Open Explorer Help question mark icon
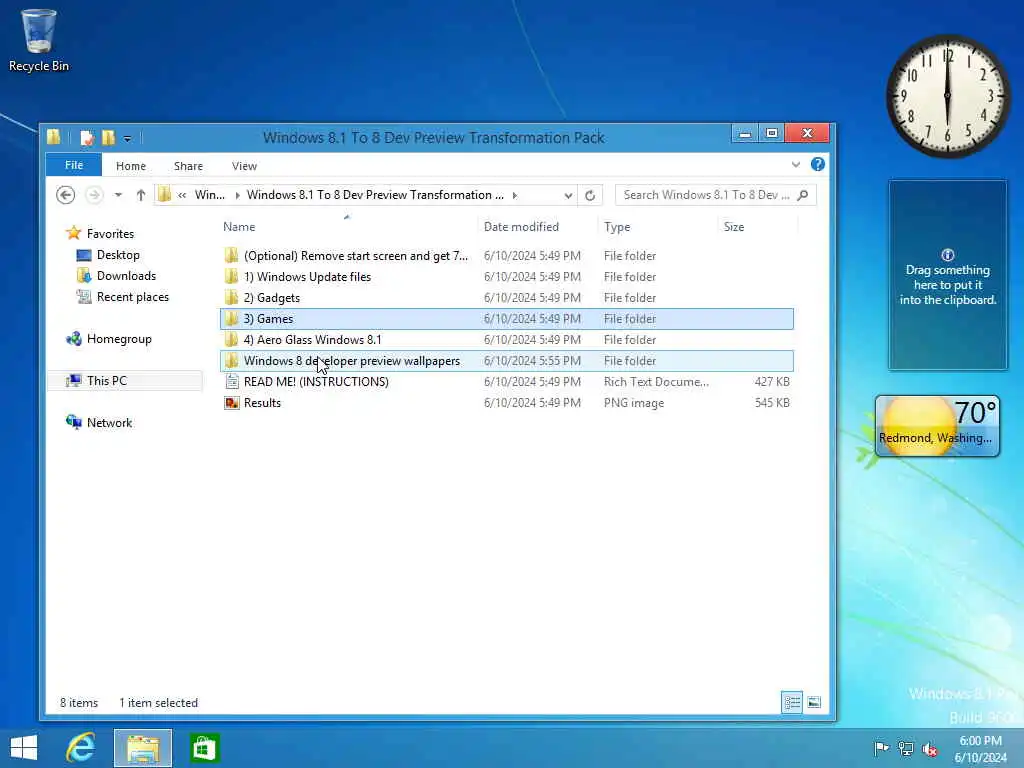 818,165
